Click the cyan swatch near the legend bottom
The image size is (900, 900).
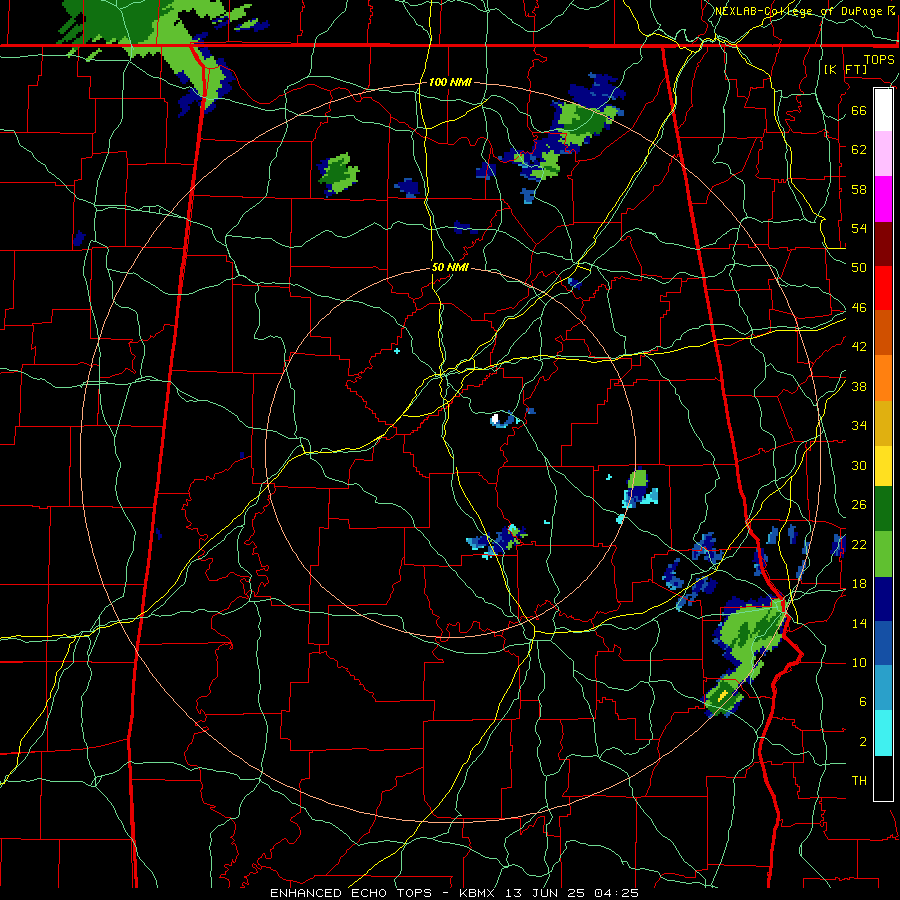pyautogui.click(x=883, y=733)
